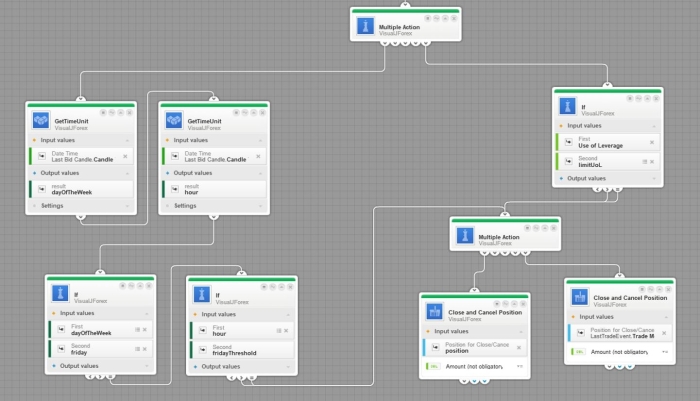Click the green 0% badge in the position block

coord(433,366)
